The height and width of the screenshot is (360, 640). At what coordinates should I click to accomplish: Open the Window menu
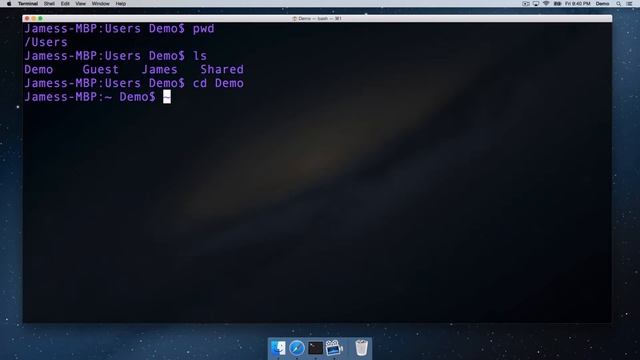coord(100,4)
